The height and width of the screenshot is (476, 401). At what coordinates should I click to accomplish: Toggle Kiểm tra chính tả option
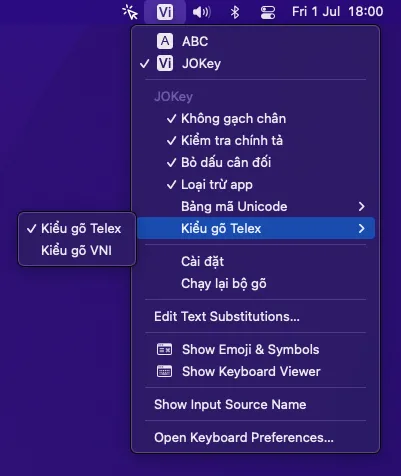(x=256, y=141)
